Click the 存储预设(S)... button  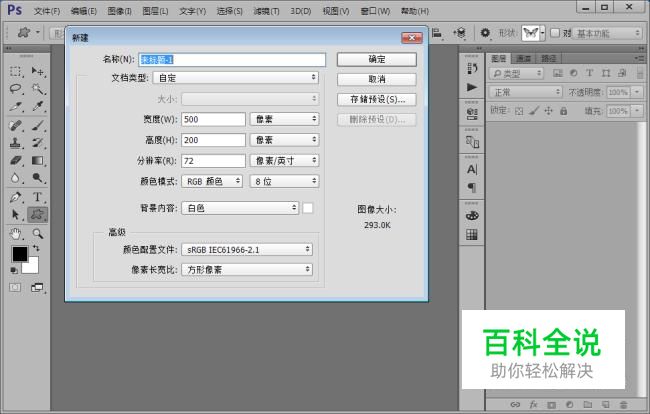377,99
